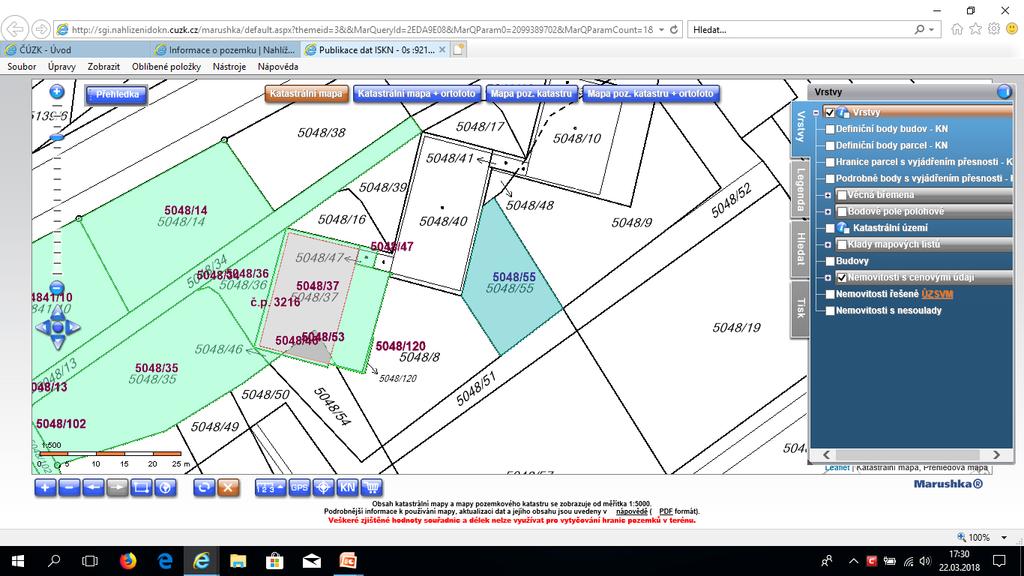Screen dimensions: 1024x576
Task: Enable Podrobné body s vyjádřením přesnosti layer
Action: (x=830, y=178)
